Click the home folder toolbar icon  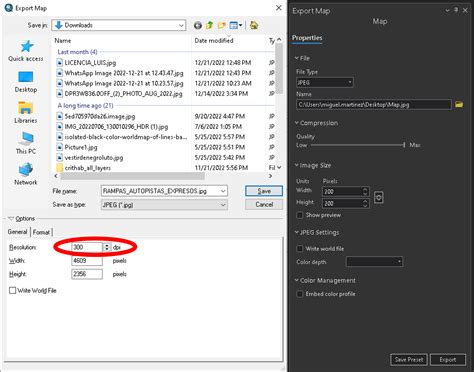(254, 25)
